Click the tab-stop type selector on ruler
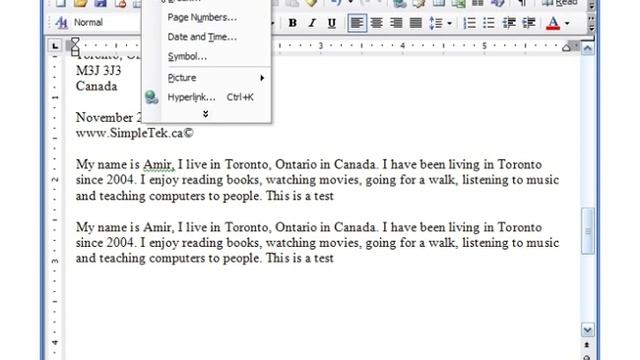 (x=55, y=46)
